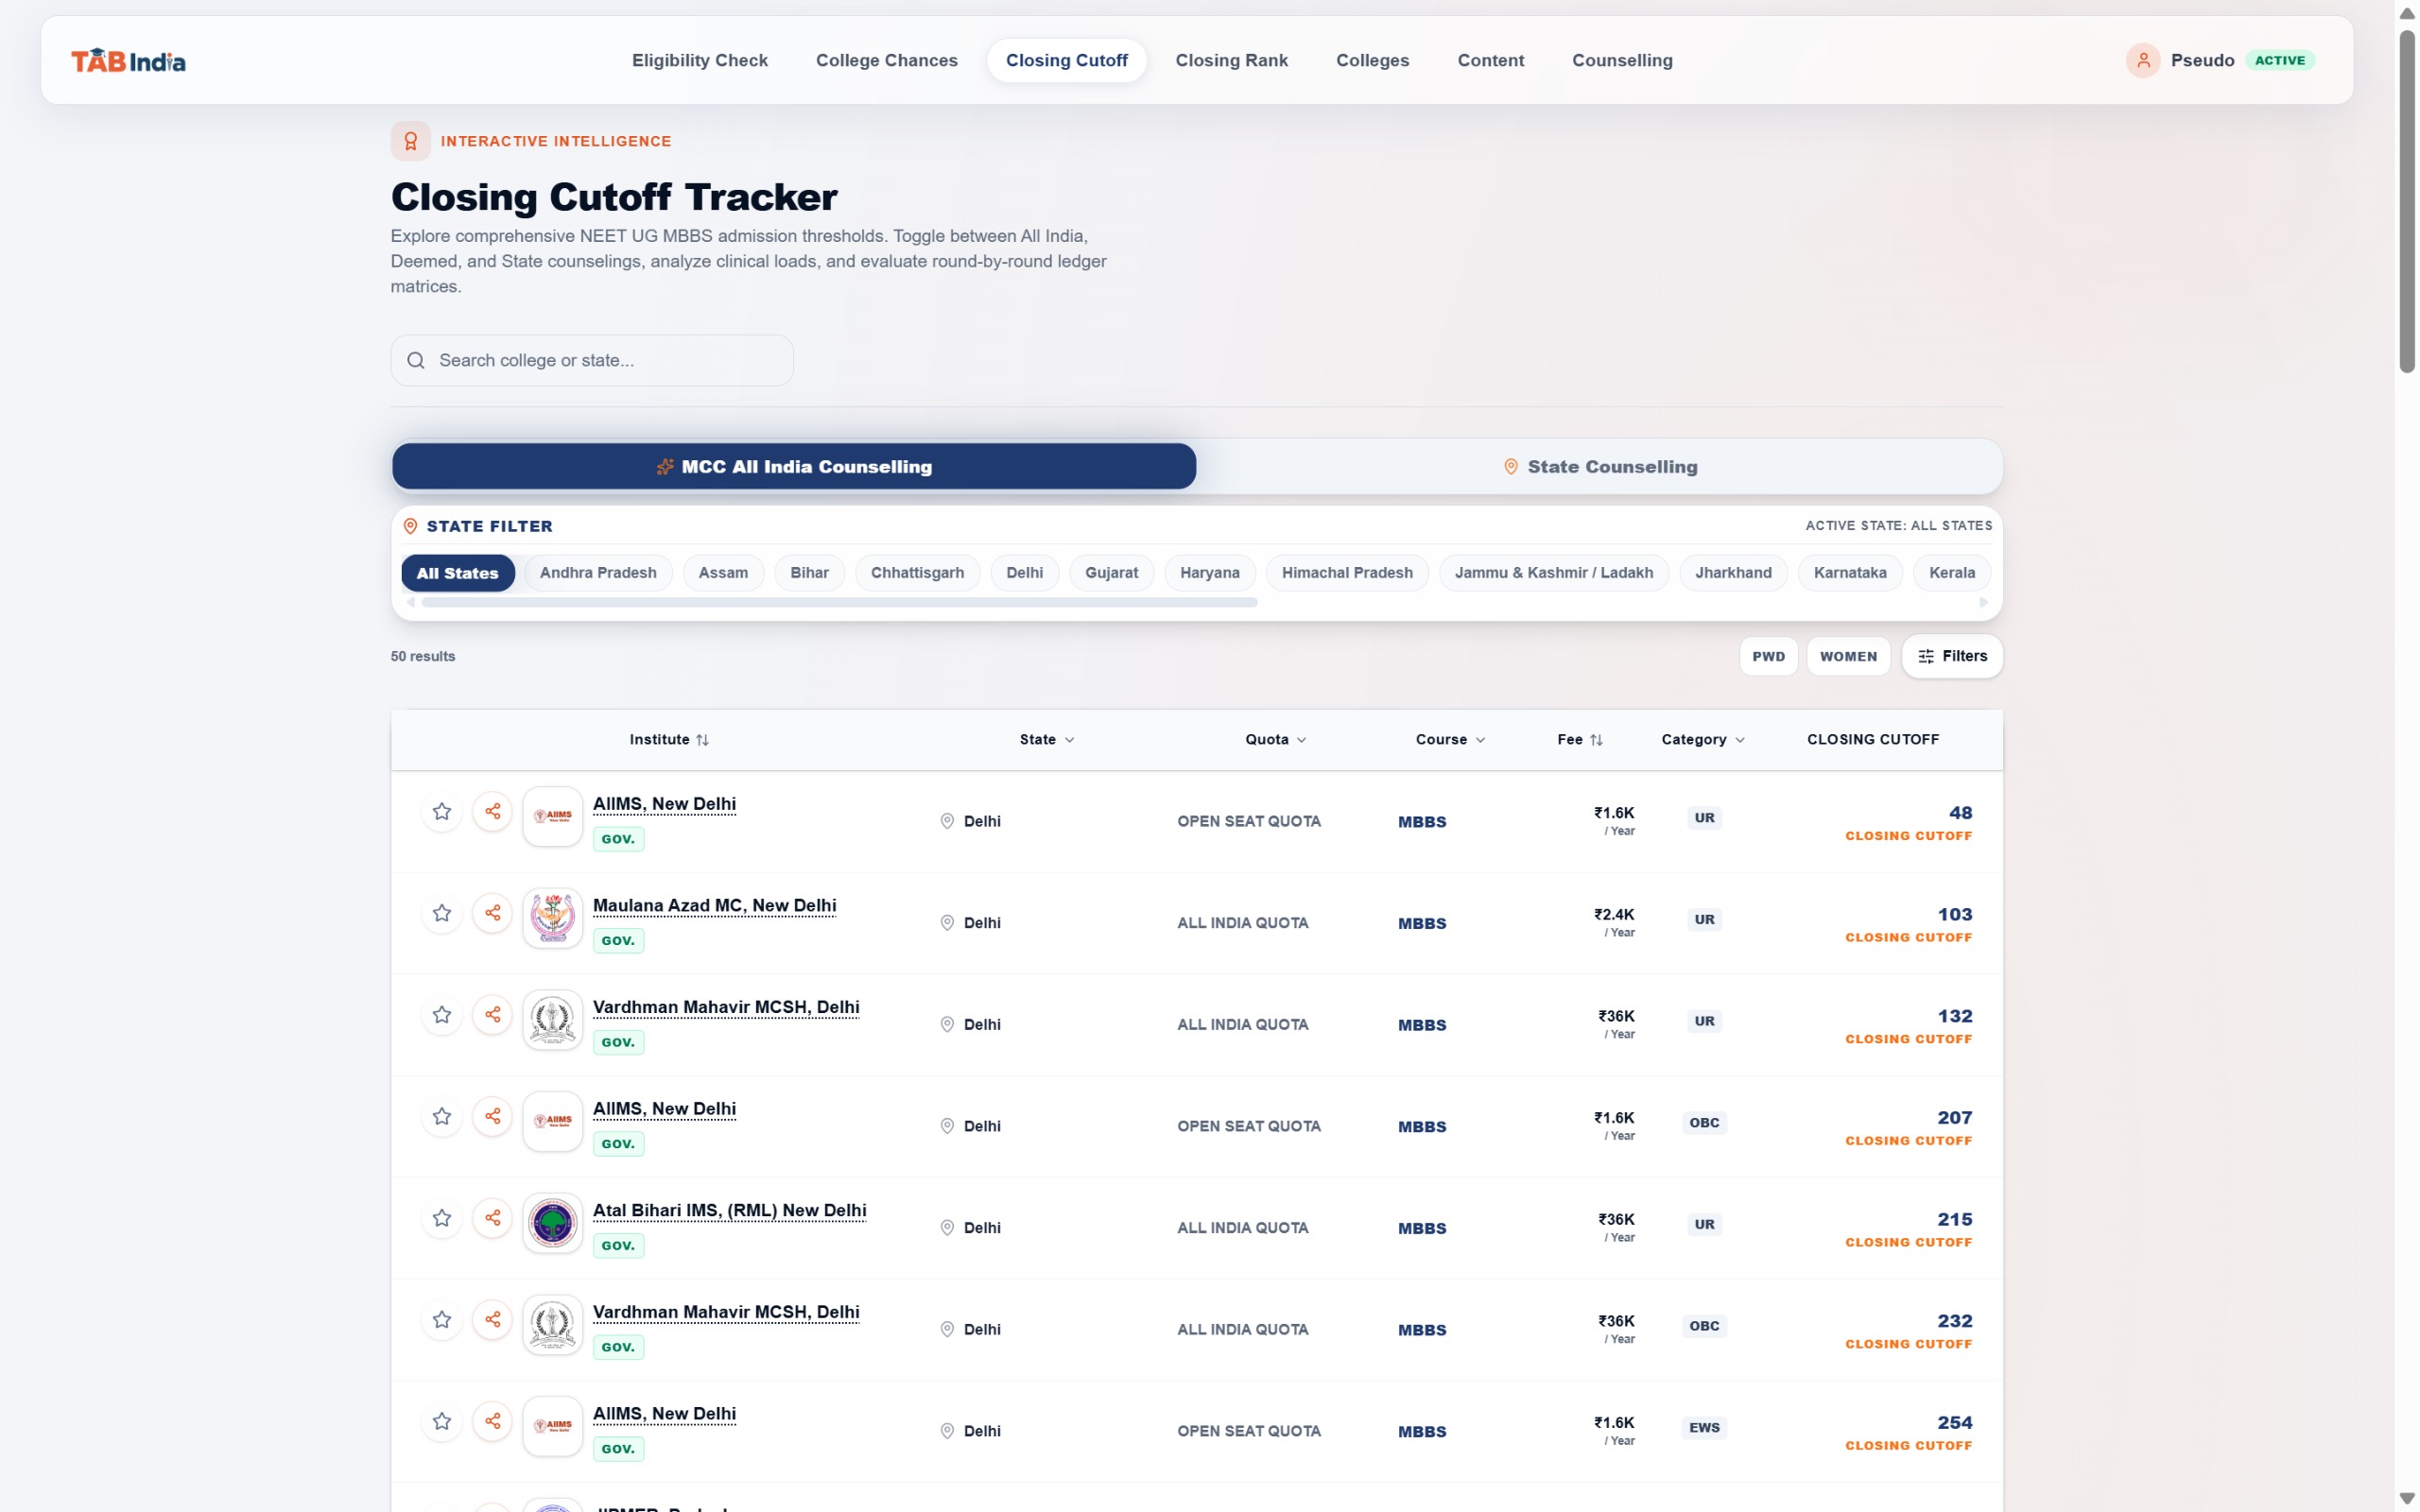Viewport: 2420px width, 1512px height.
Task: Filter by Andhra Pradesh state
Action: [598, 573]
